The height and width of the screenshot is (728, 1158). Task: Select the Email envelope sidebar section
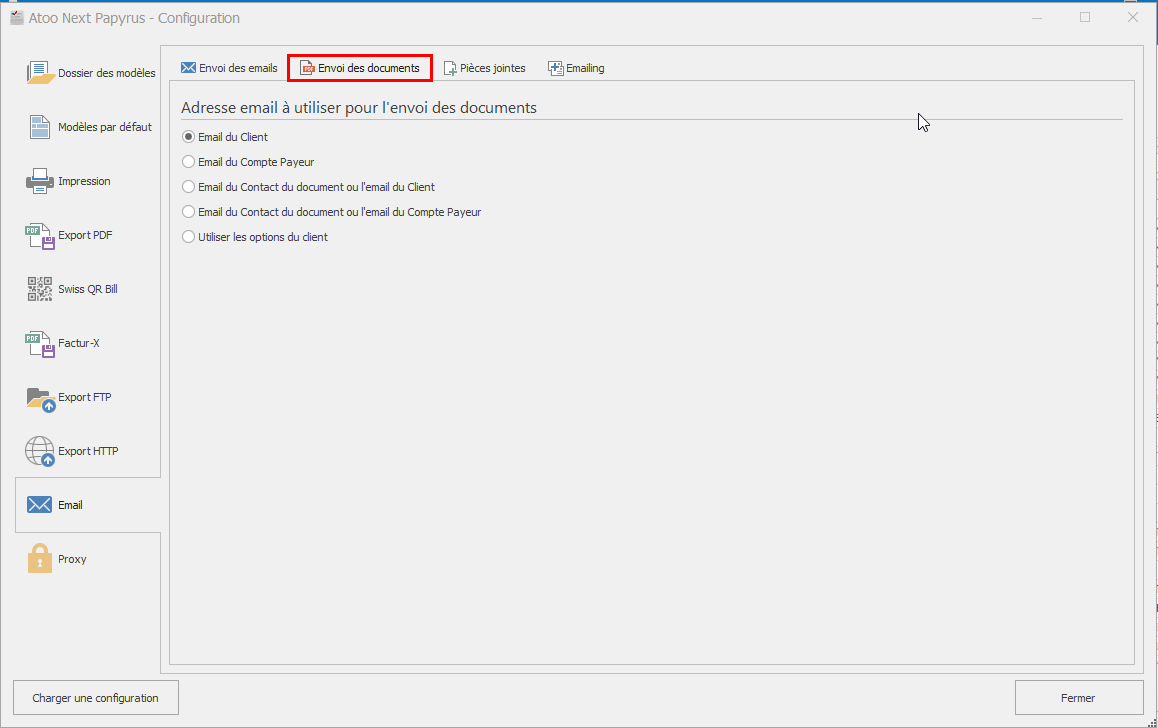40,505
